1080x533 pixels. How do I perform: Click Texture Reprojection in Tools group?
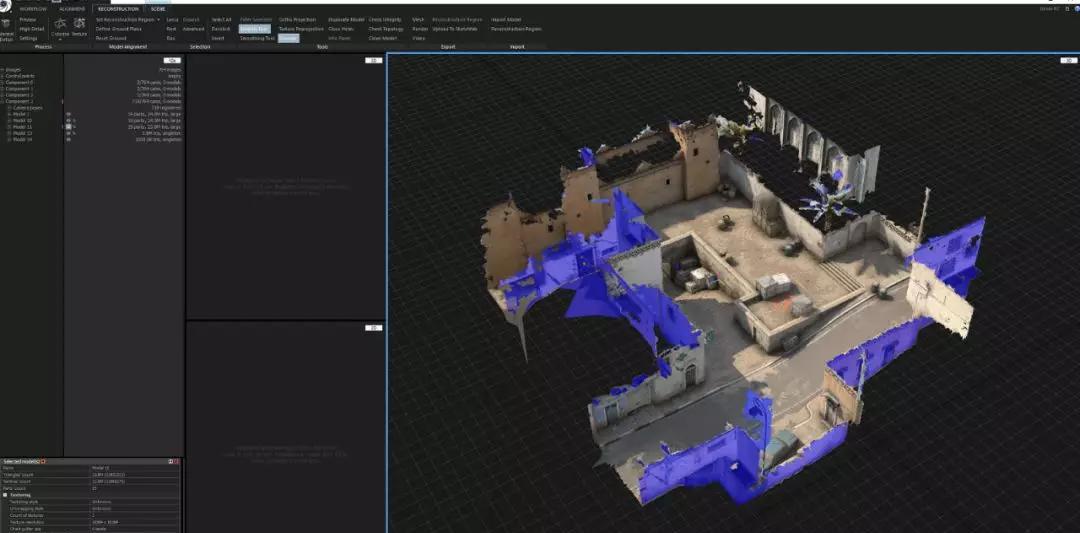[x=301, y=29]
